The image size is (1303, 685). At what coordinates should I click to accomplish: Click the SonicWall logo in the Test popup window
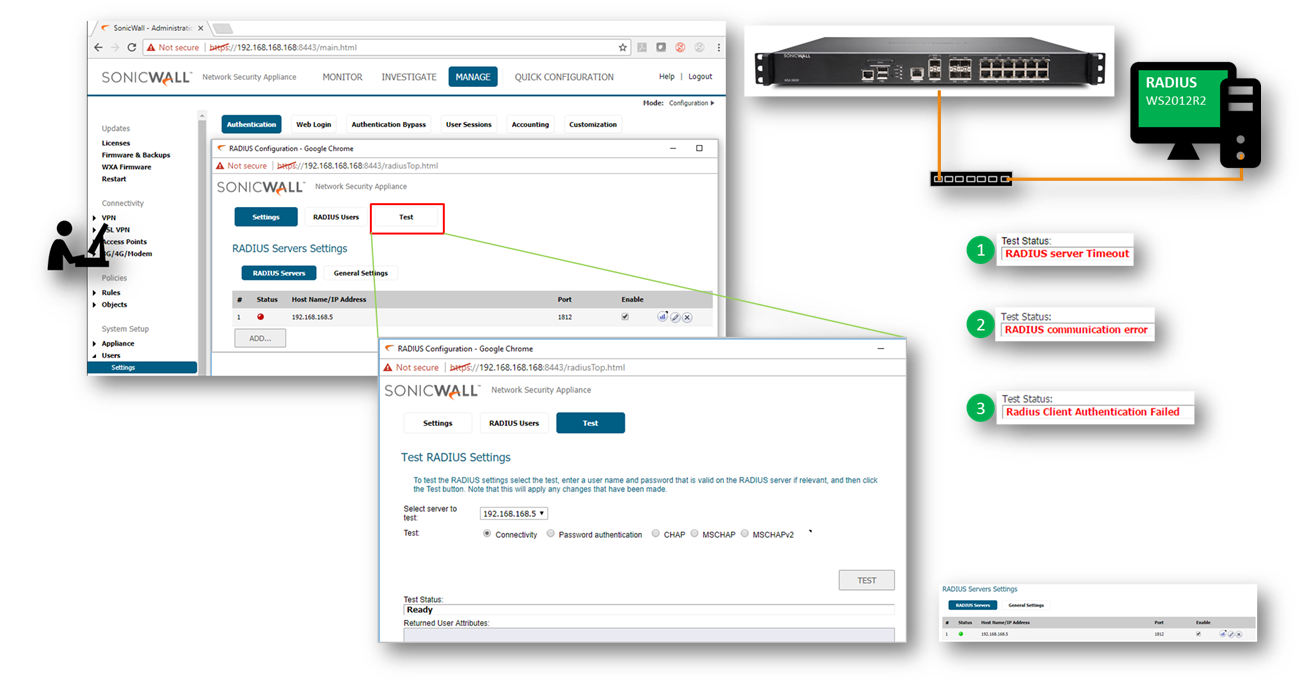[432, 390]
